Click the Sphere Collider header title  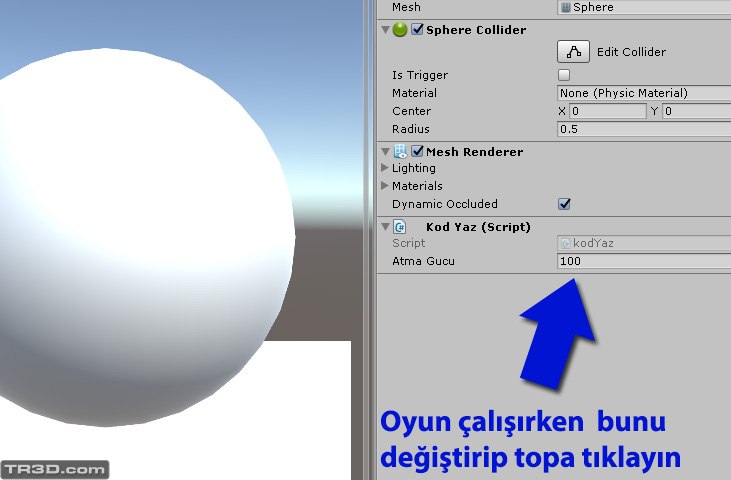pos(476,30)
